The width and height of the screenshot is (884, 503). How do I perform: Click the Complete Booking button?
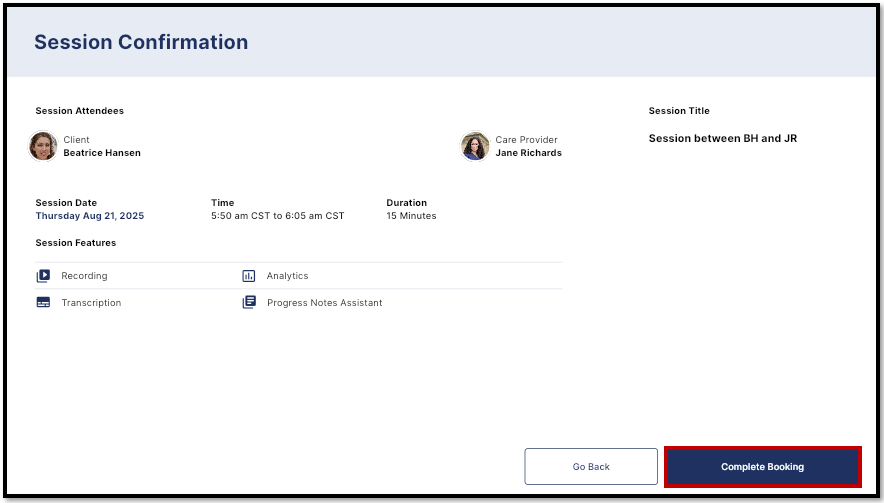tap(763, 466)
